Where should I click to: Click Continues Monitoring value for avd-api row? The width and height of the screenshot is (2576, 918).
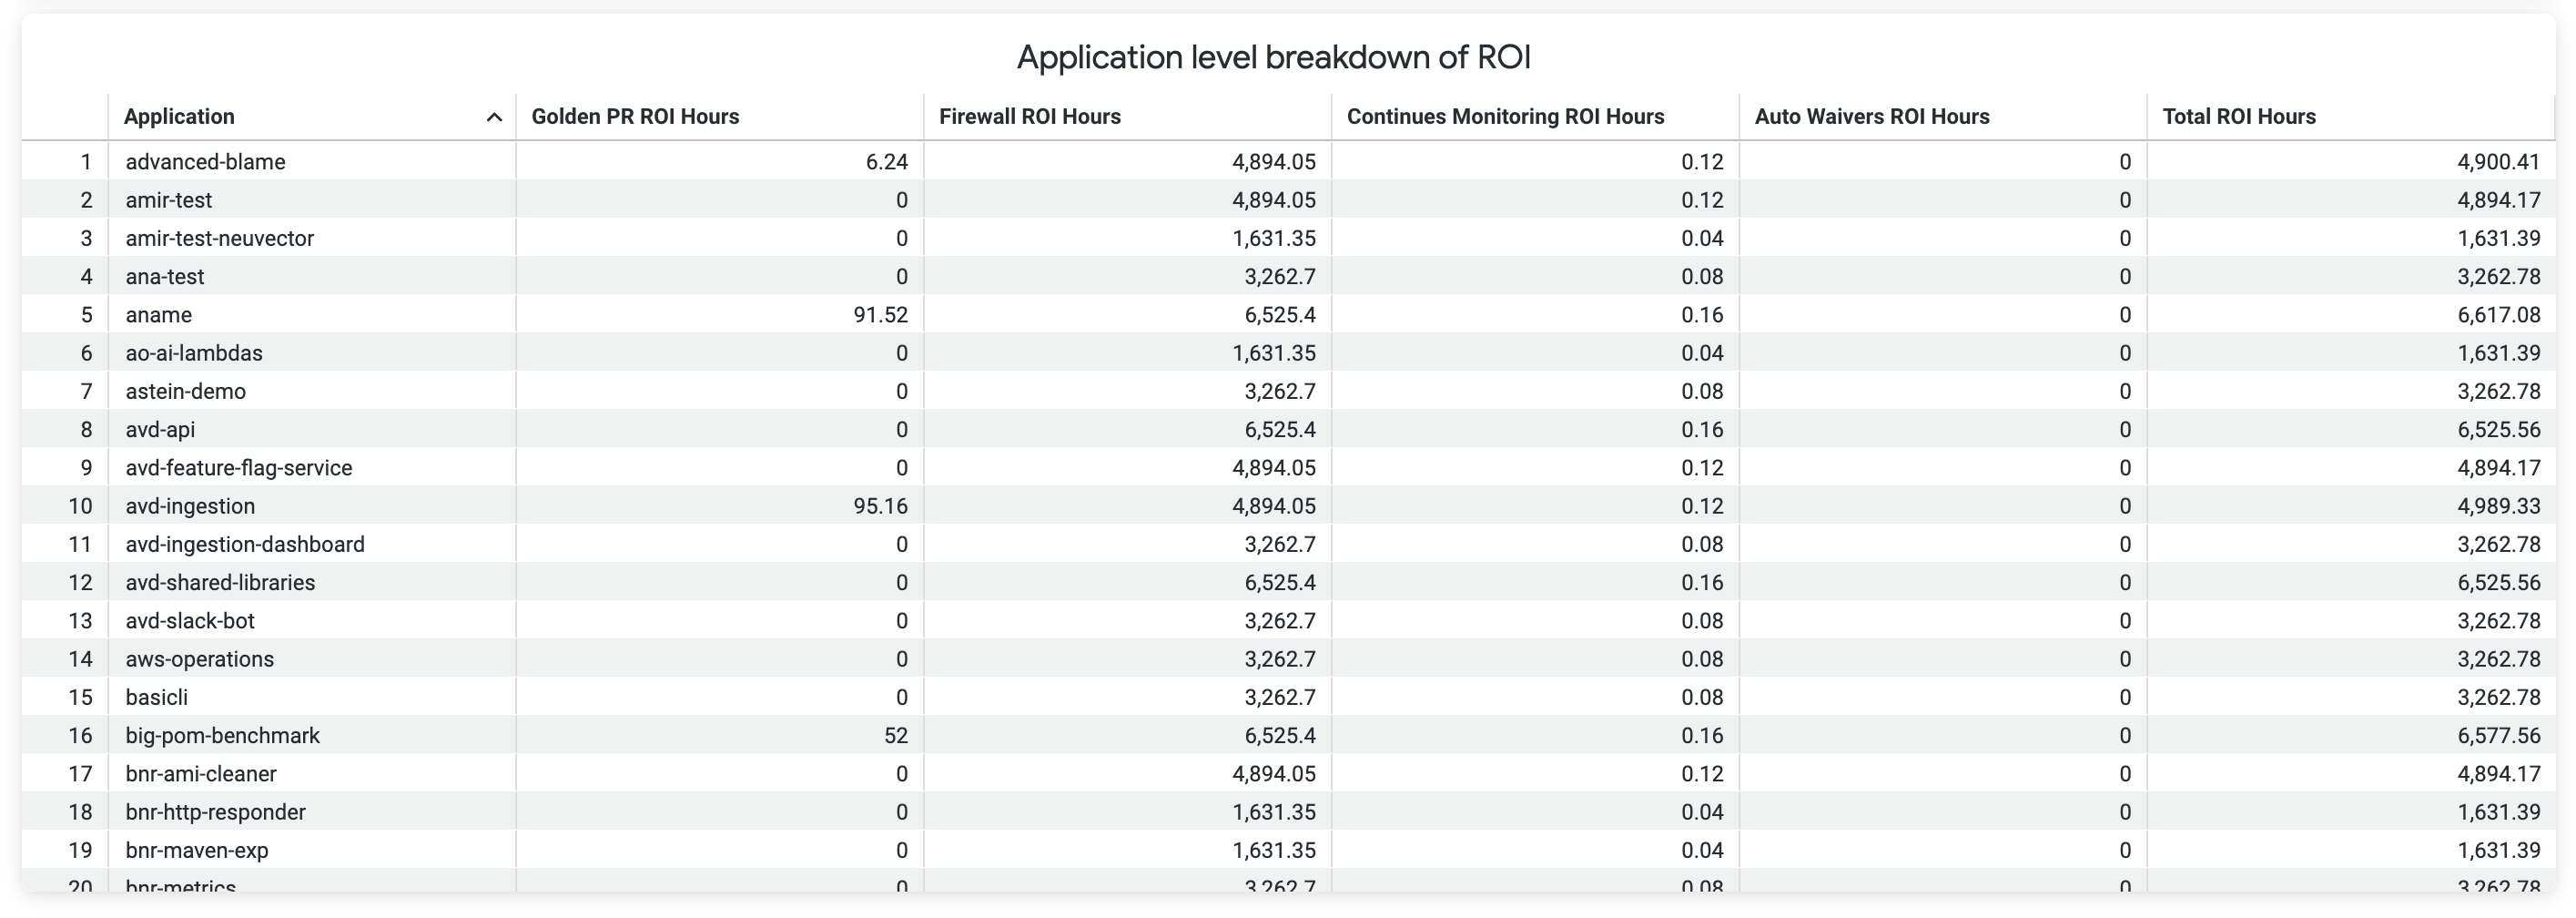pyautogui.click(x=1702, y=430)
